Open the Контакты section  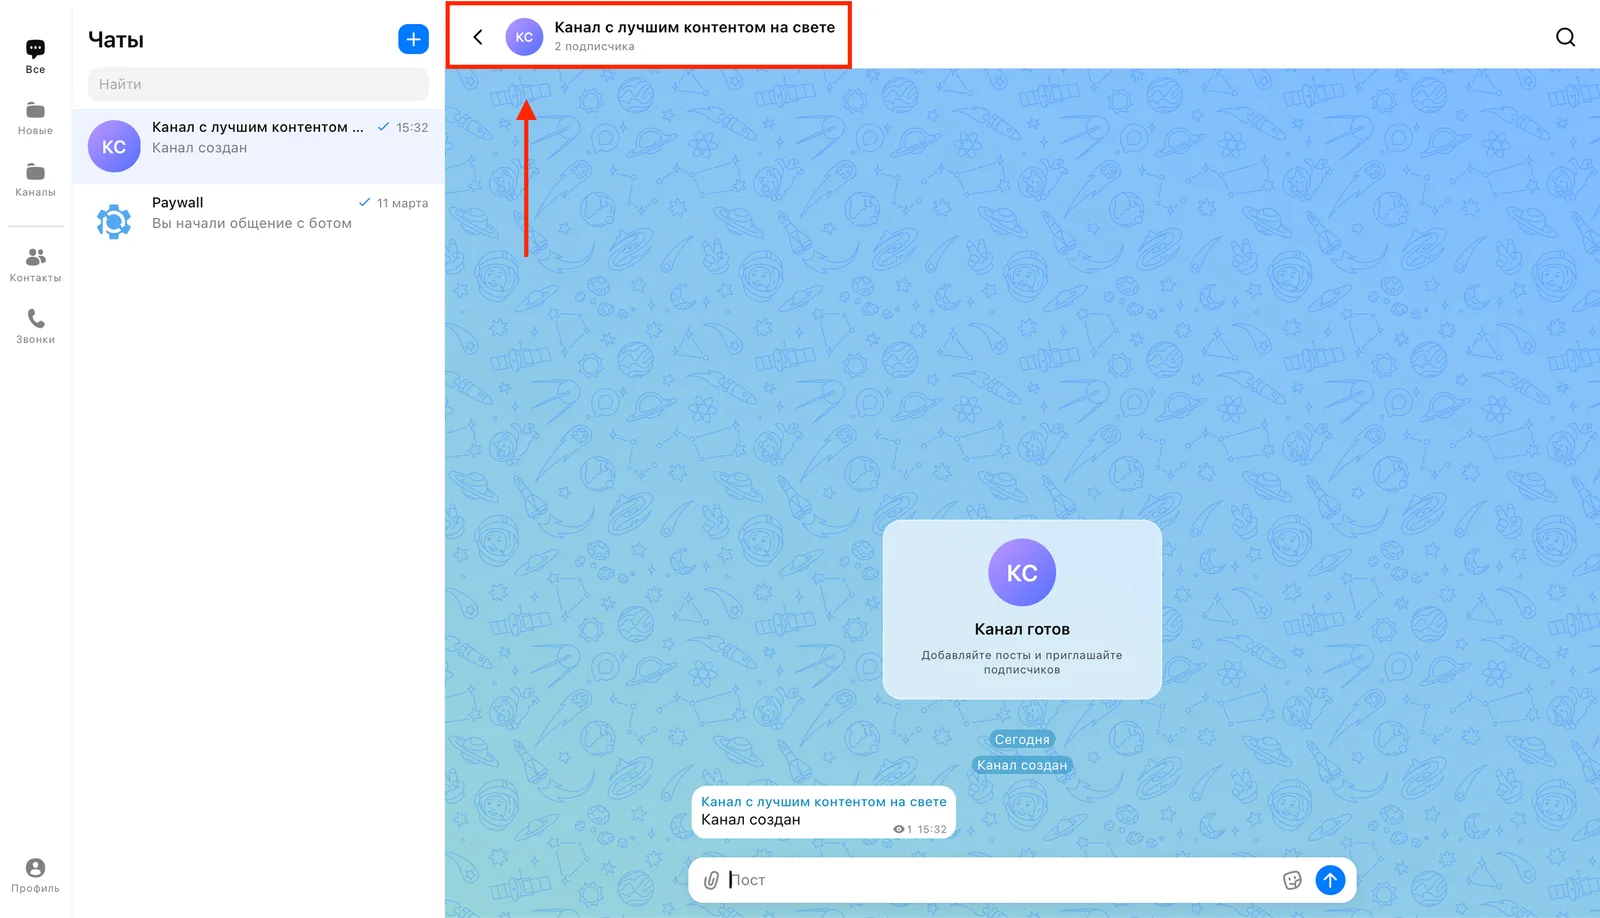[x=35, y=266]
